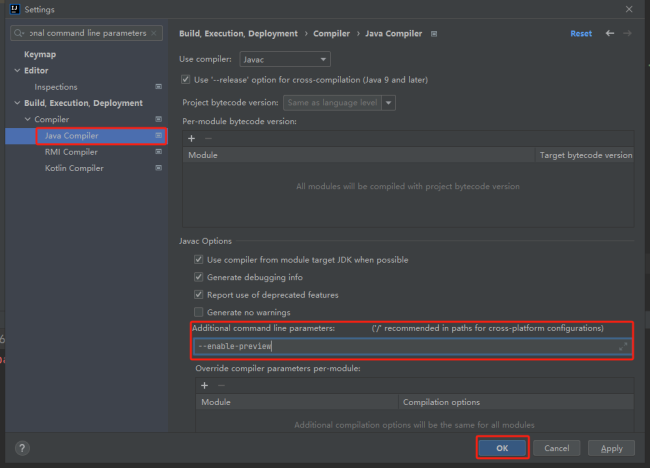
Task: Select Java Compiler in settings tree
Action: (71, 136)
